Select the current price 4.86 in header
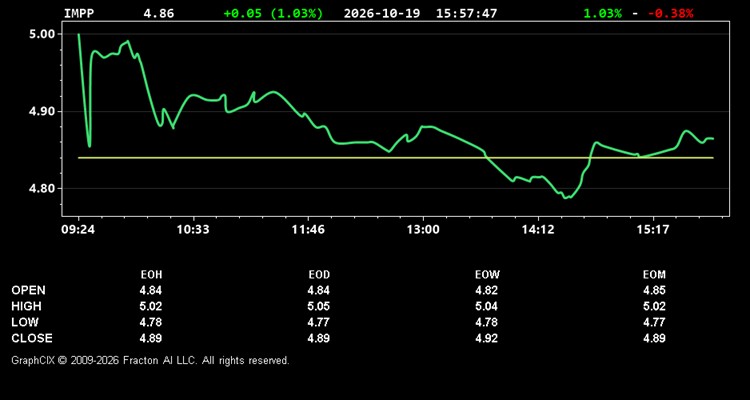The image size is (750, 400). [x=159, y=13]
